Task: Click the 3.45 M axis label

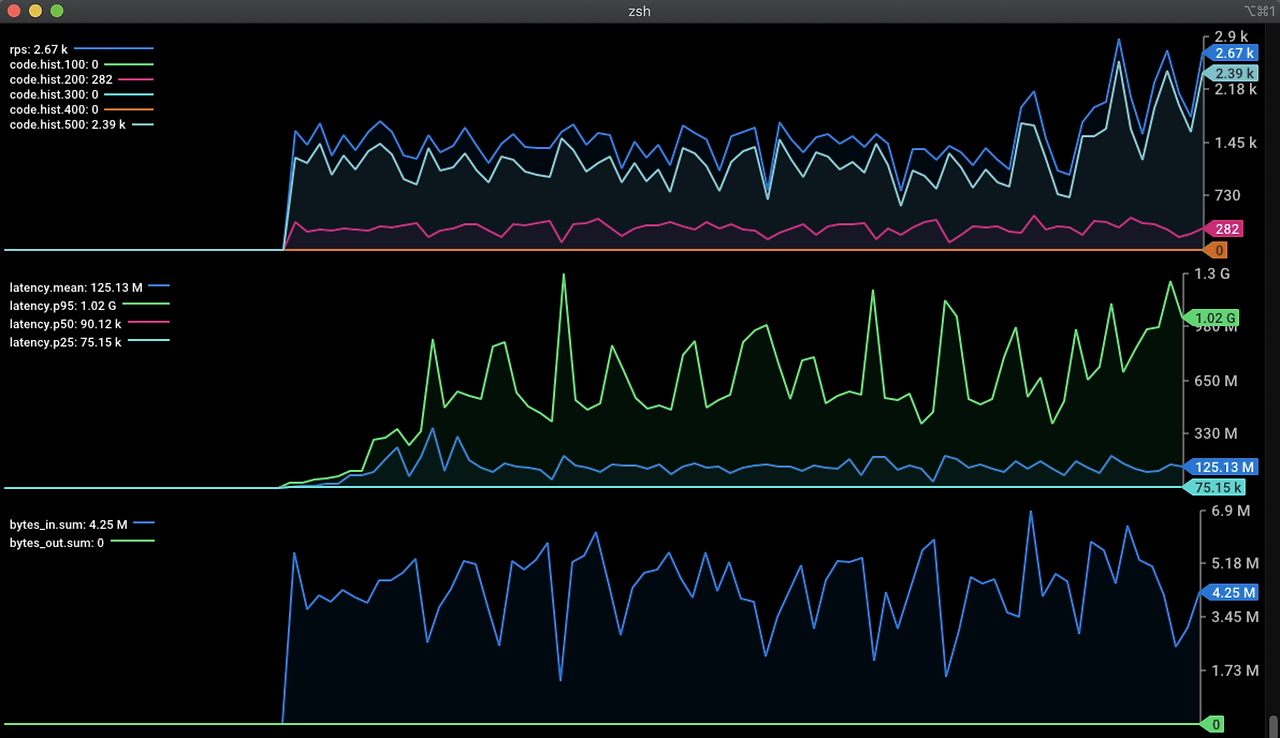Action: (x=1234, y=617)
